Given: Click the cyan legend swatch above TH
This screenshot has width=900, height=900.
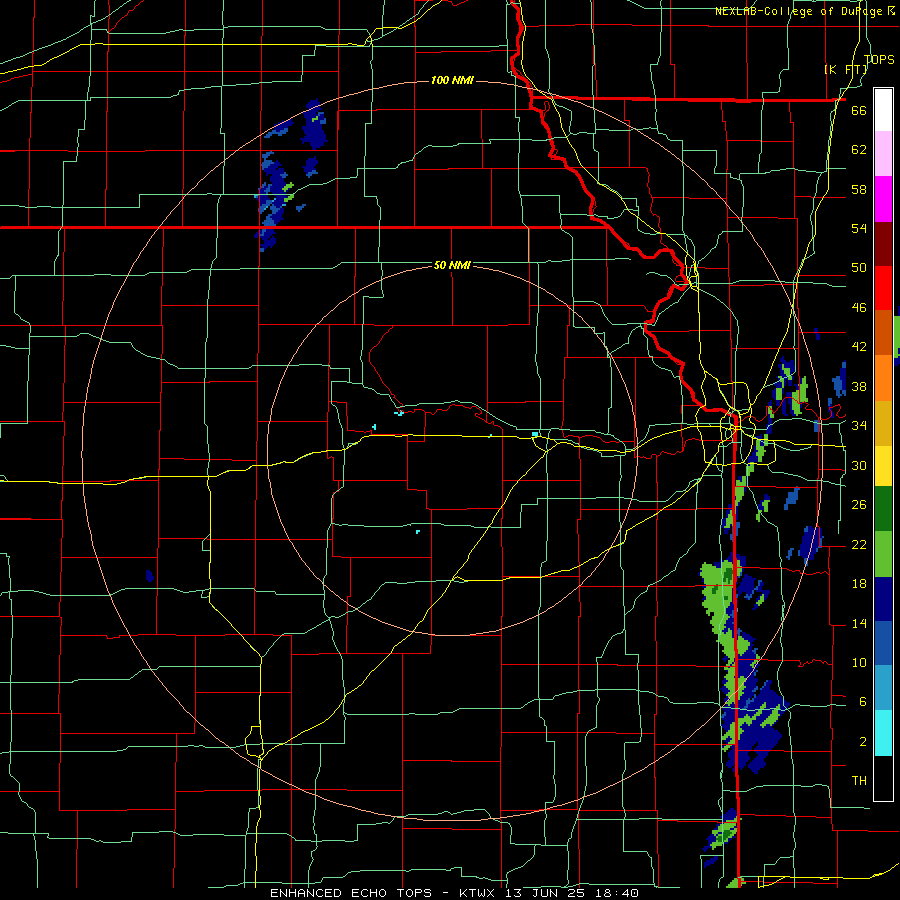Looking at the screenshot, I should [883, 733].
